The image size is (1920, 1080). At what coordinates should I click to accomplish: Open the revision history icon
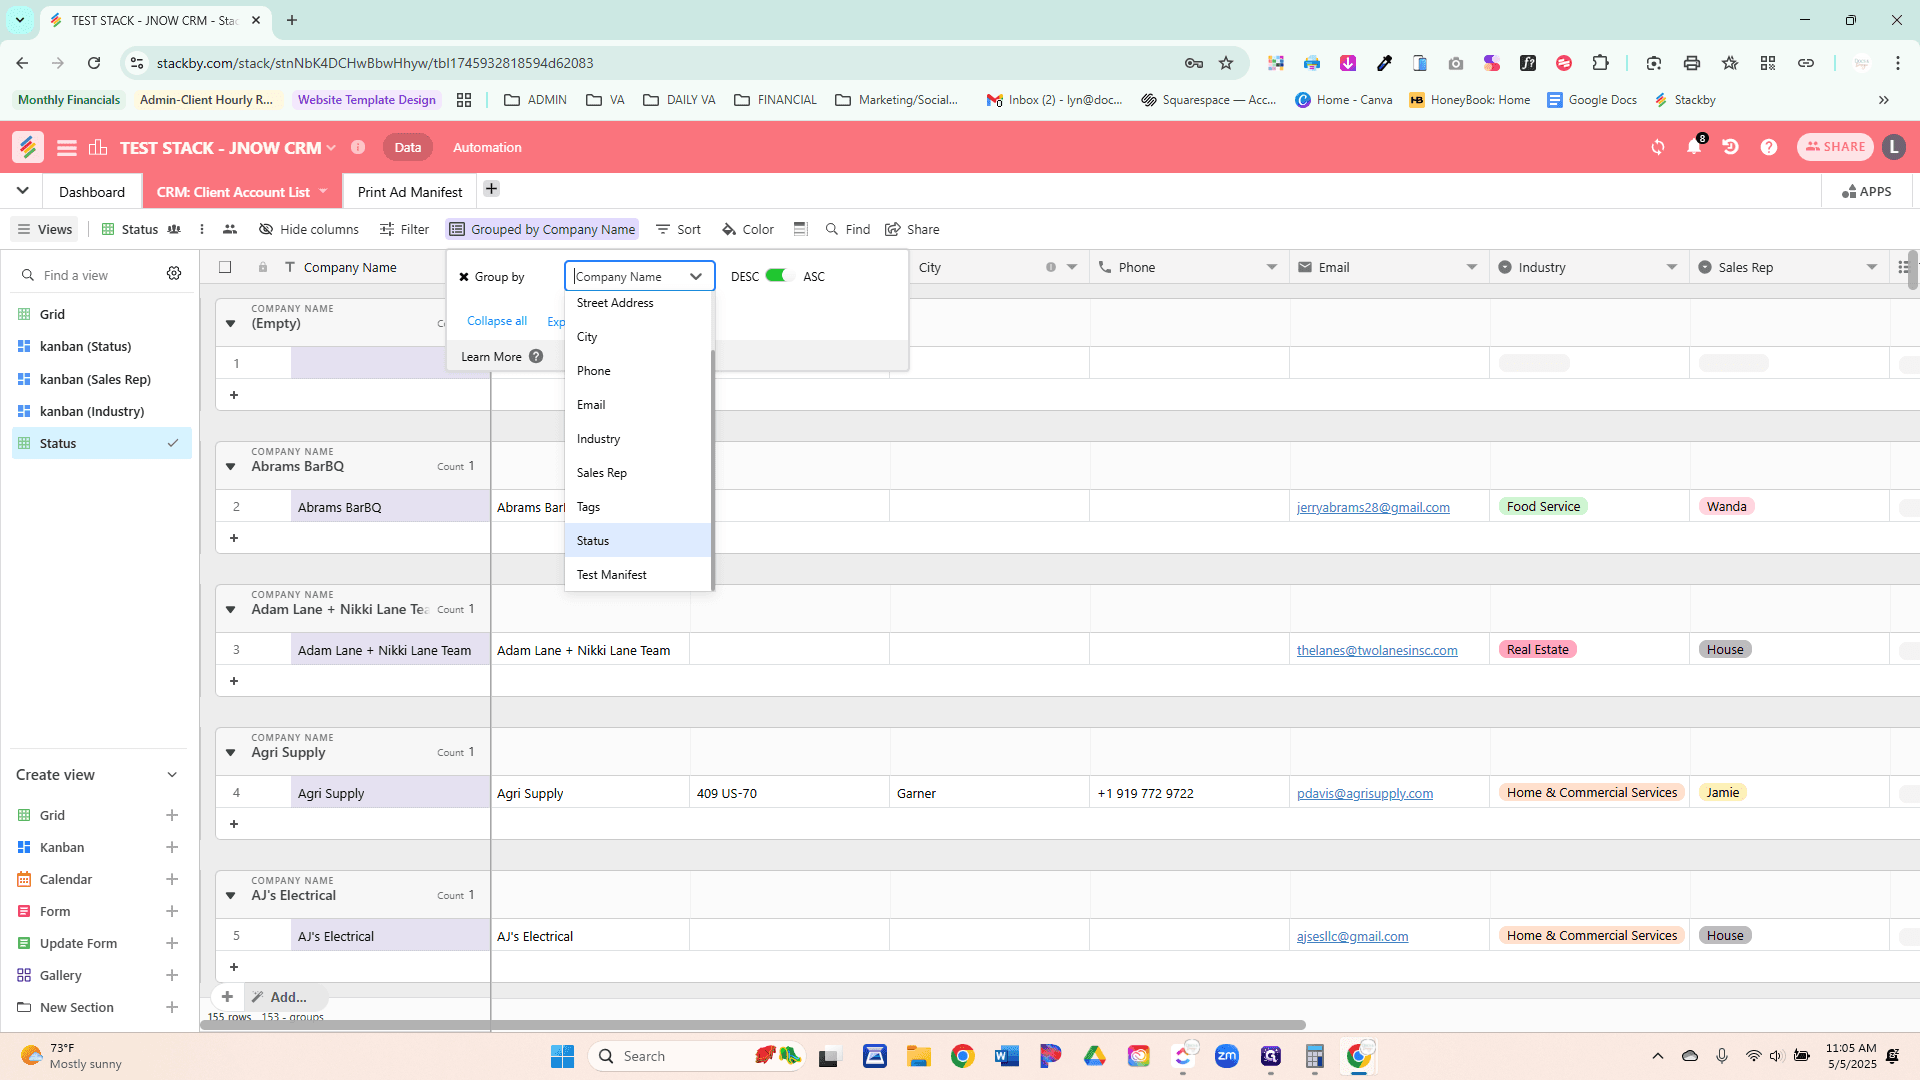pos(1730,147)
